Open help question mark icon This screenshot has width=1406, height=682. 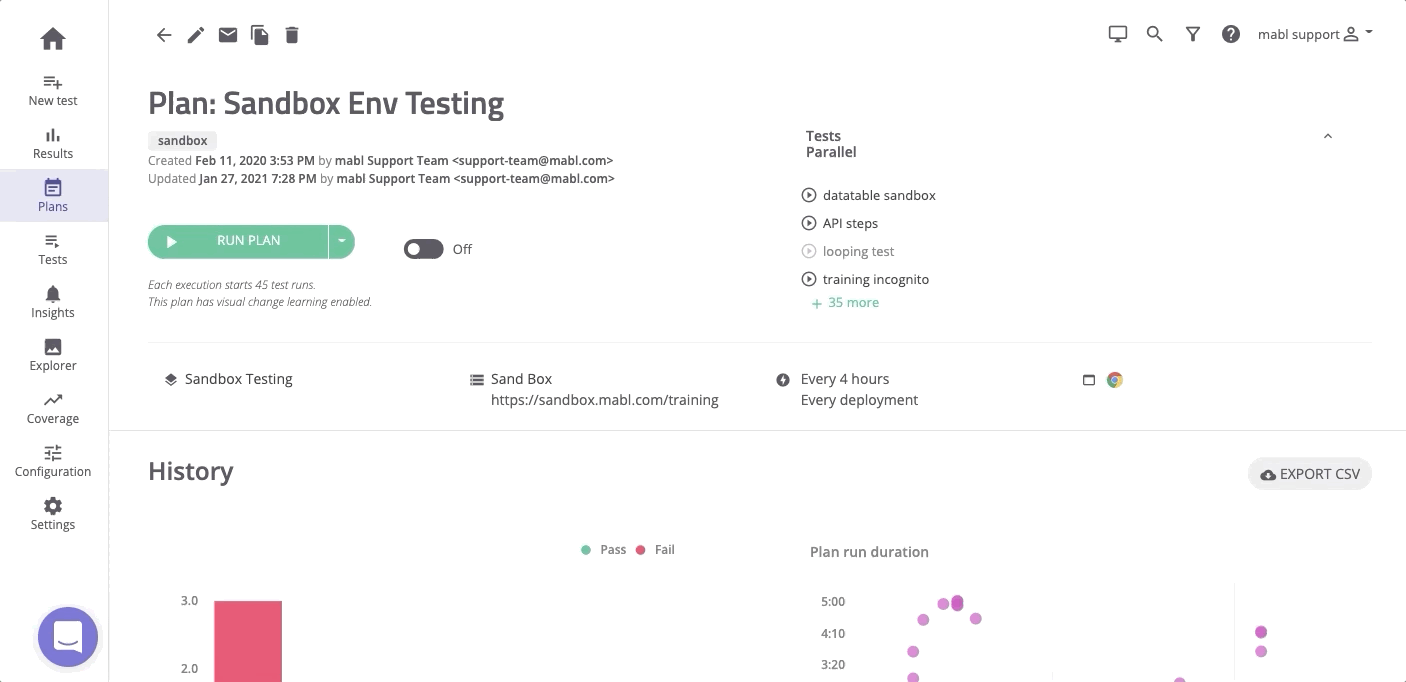pyautogui.click(x=1231, y=34)
